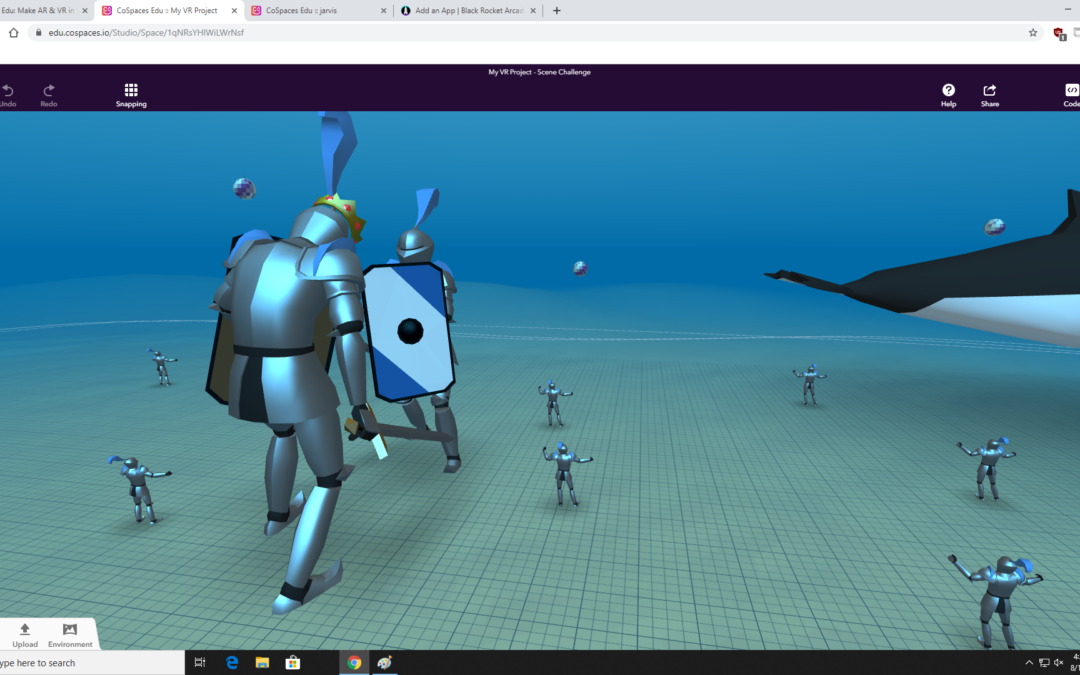1080x675 pixels.
Task: Click the 'My VR Project - Scene Challenge' title
Action: [x=539, y=72]
